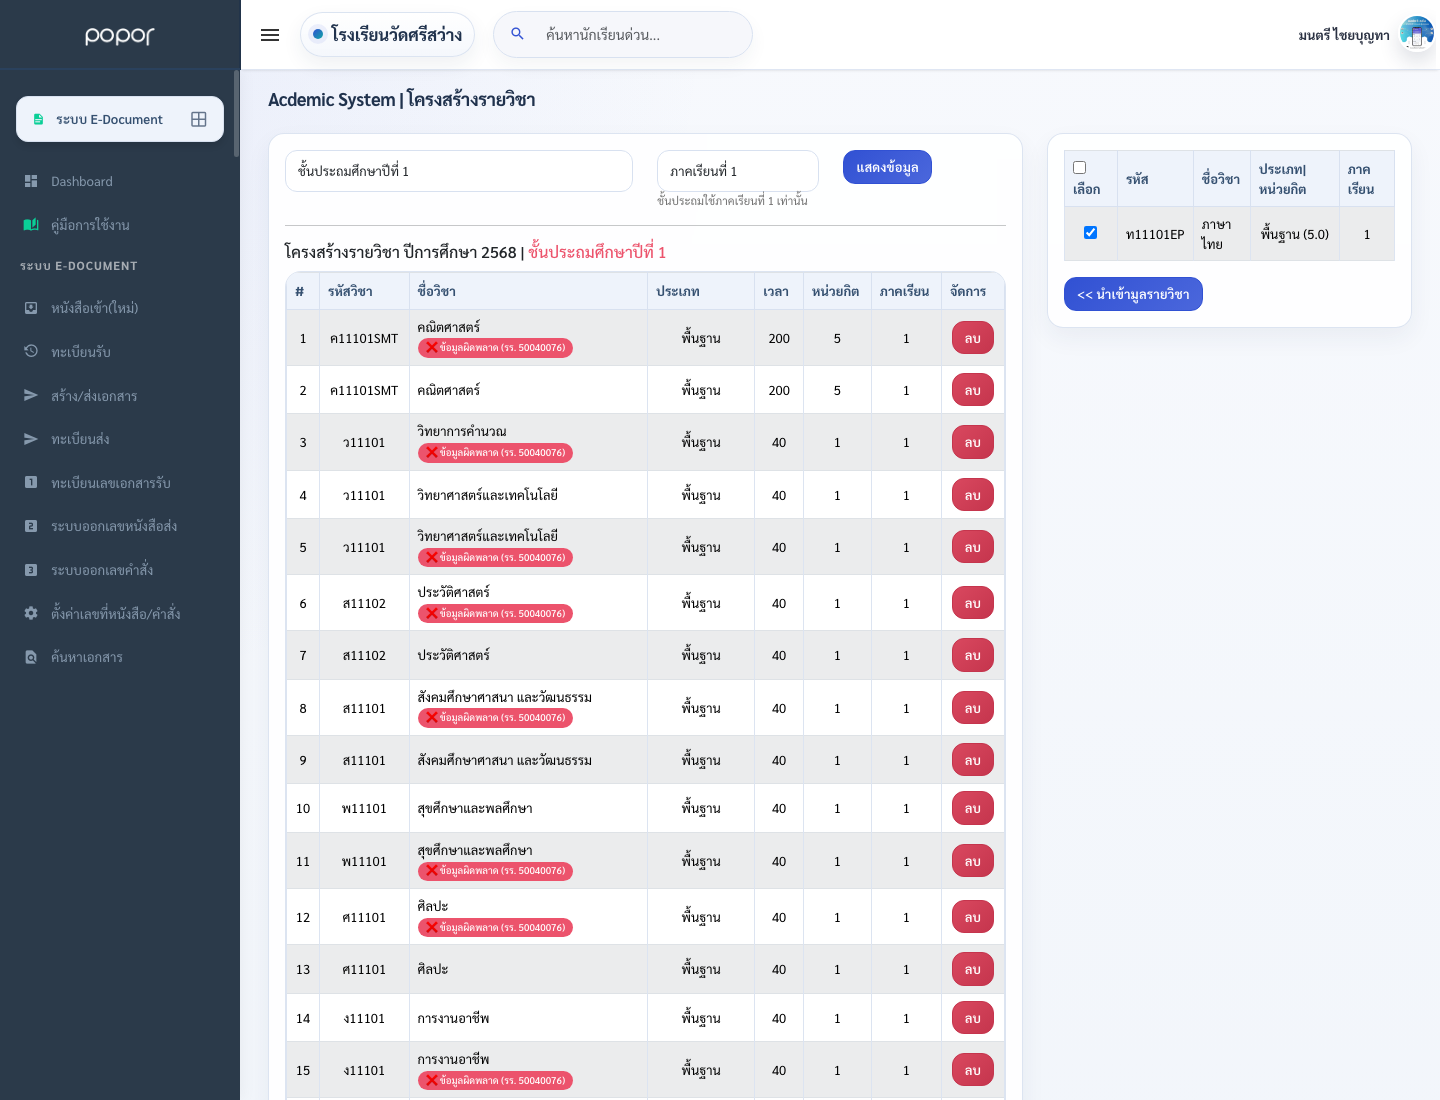Screen dimensions: 1440x1100
Task: Open the สร้าง/ส่งเอกสาร send icon
Action: click(x=31, y=396)
